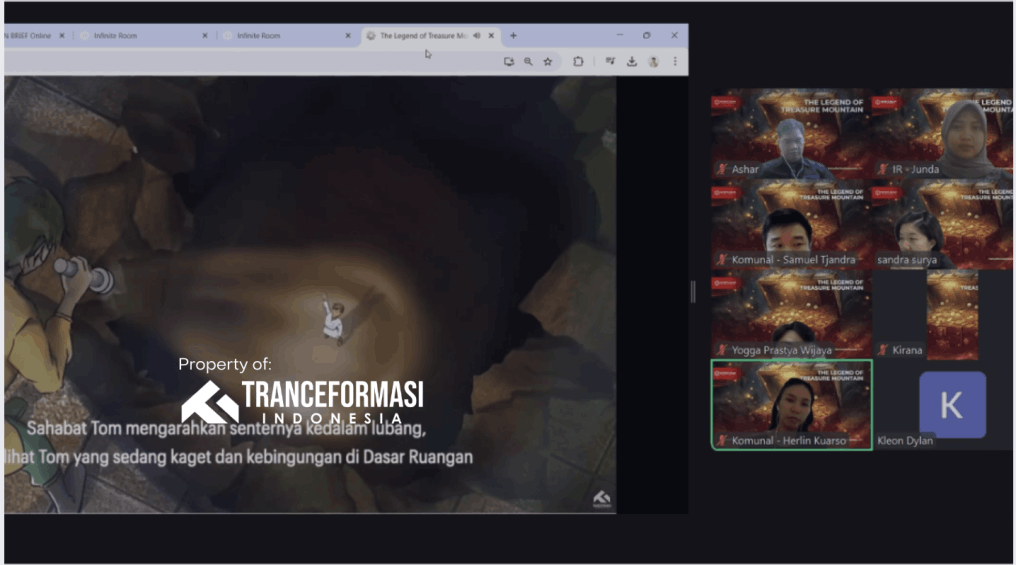
Task: Click the bookmark star icon
Action: pos(548,61)
